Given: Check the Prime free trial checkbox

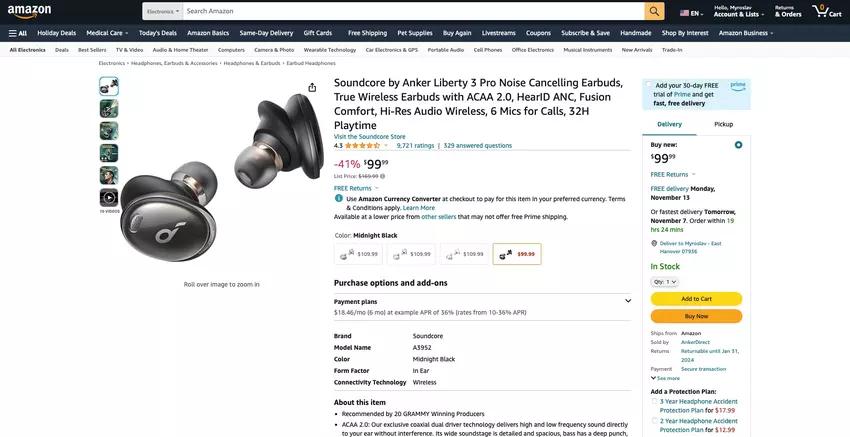Looking at the screenshot, I should (649, 86).
